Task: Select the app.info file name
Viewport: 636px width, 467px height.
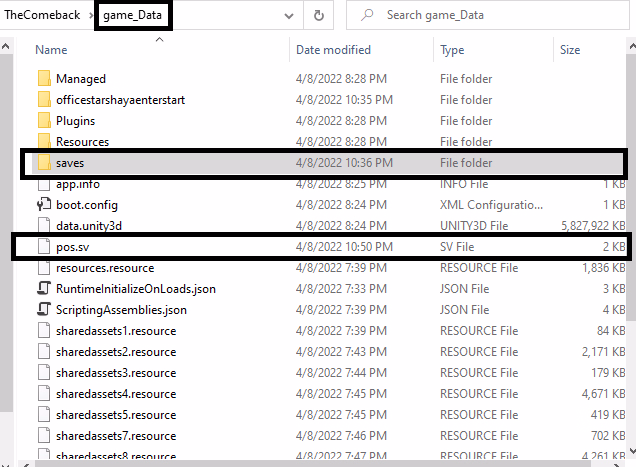Action: (x=78, y=184)
